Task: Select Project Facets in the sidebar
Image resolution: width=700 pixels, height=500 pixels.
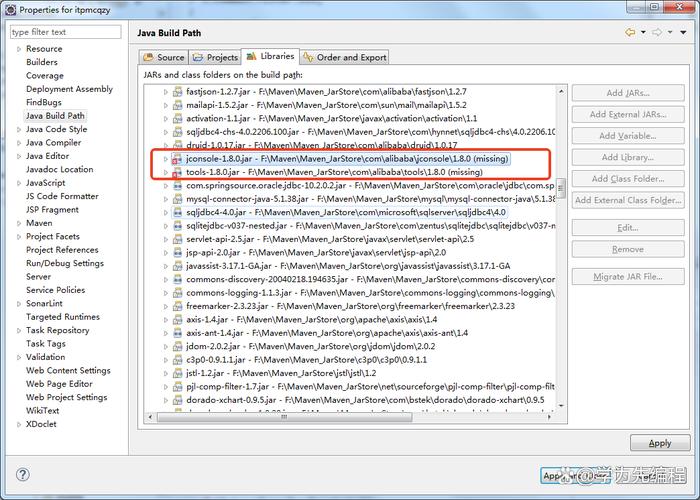Action: tap(53, 236)
